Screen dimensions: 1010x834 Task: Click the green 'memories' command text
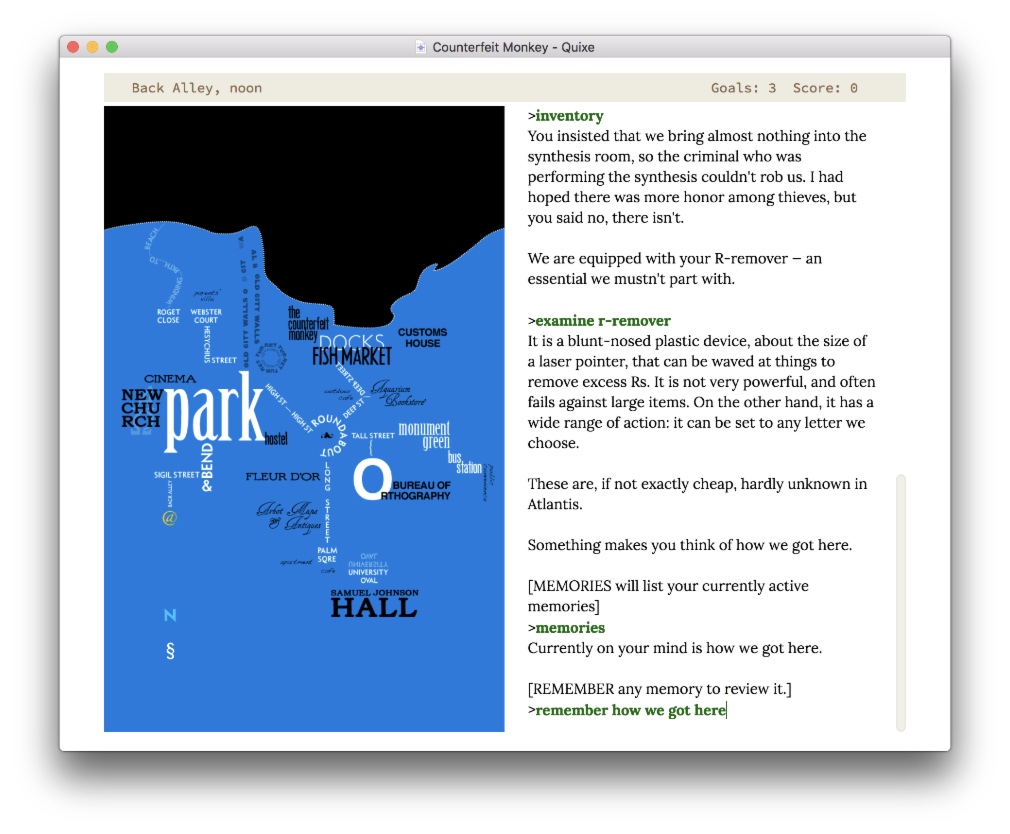pyautogui.click(x=570, y=628)
